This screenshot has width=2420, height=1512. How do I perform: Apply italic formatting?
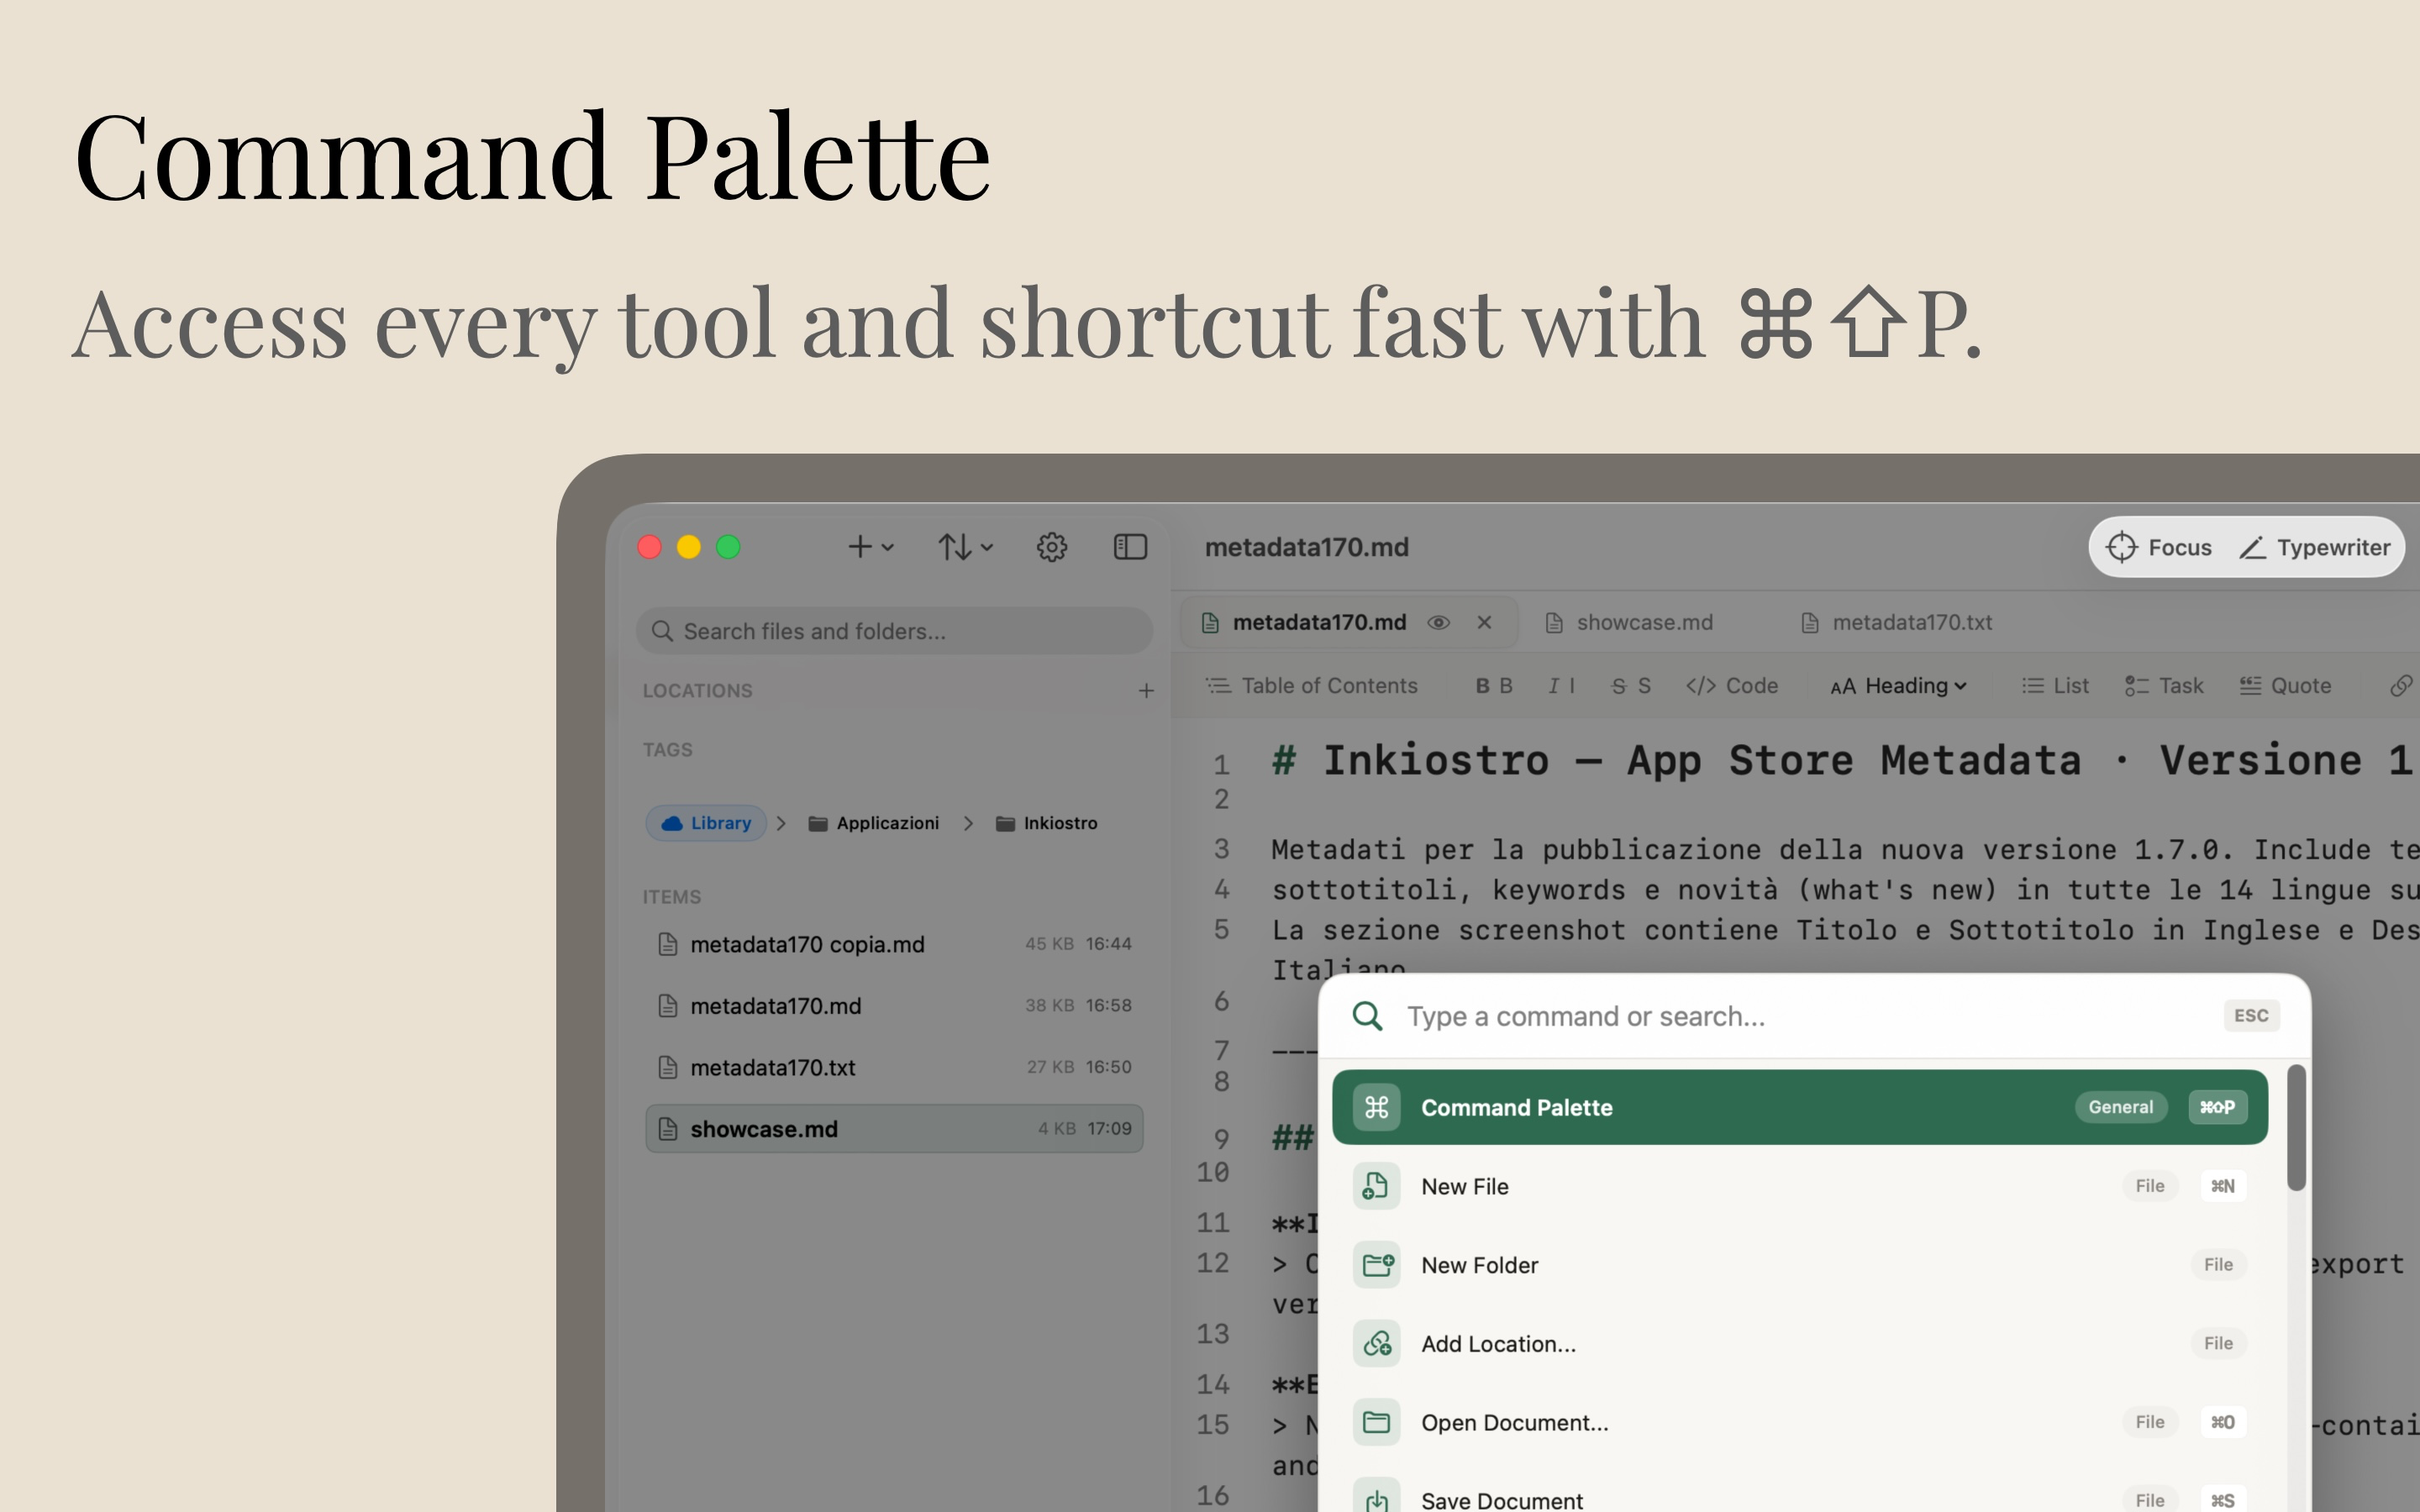pyautogui.click(x=1561, y=685)
